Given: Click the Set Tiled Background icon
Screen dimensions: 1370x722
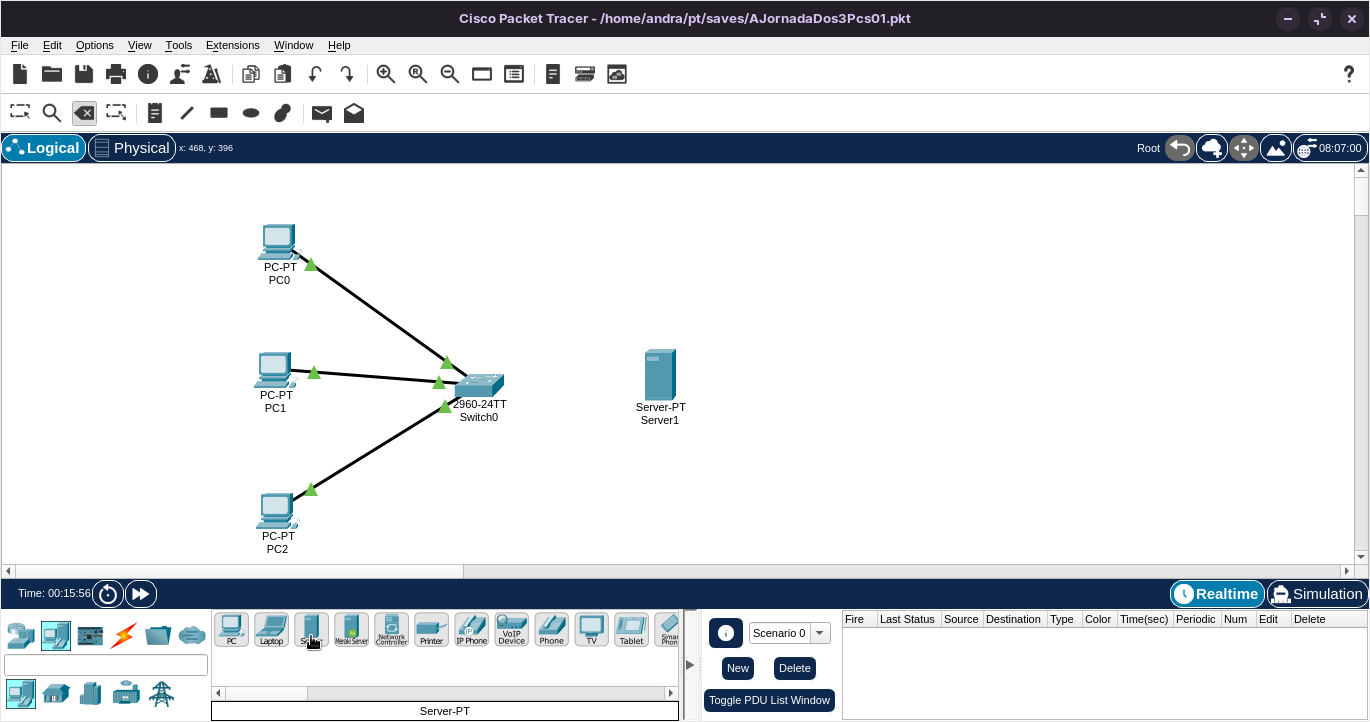Looking at the screenshot, I should [x=1276, y=148].
